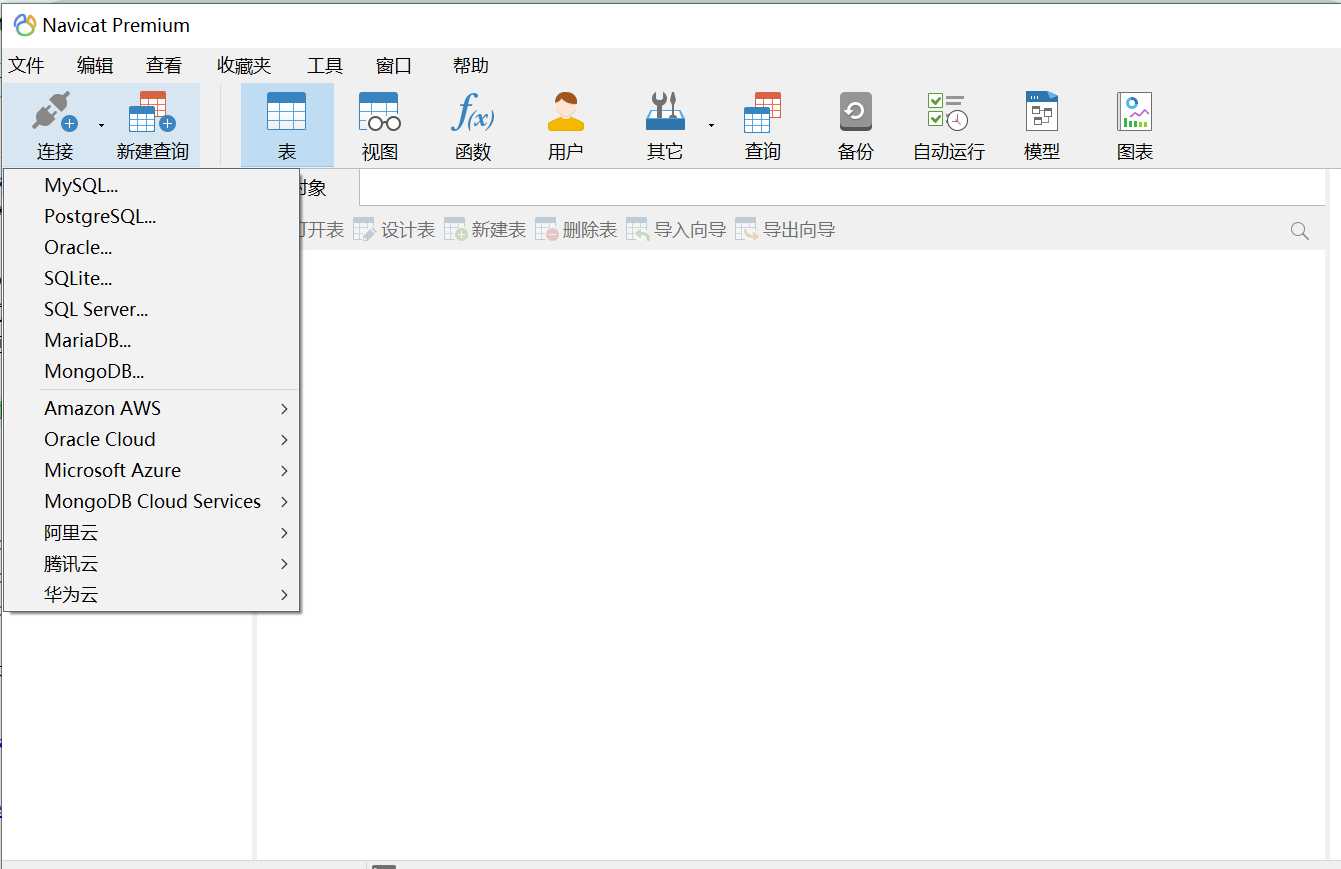Click the search magnifier in object toolbar
The width and height of the screenshot is (1341, 869).
(x=1300, y=231)
